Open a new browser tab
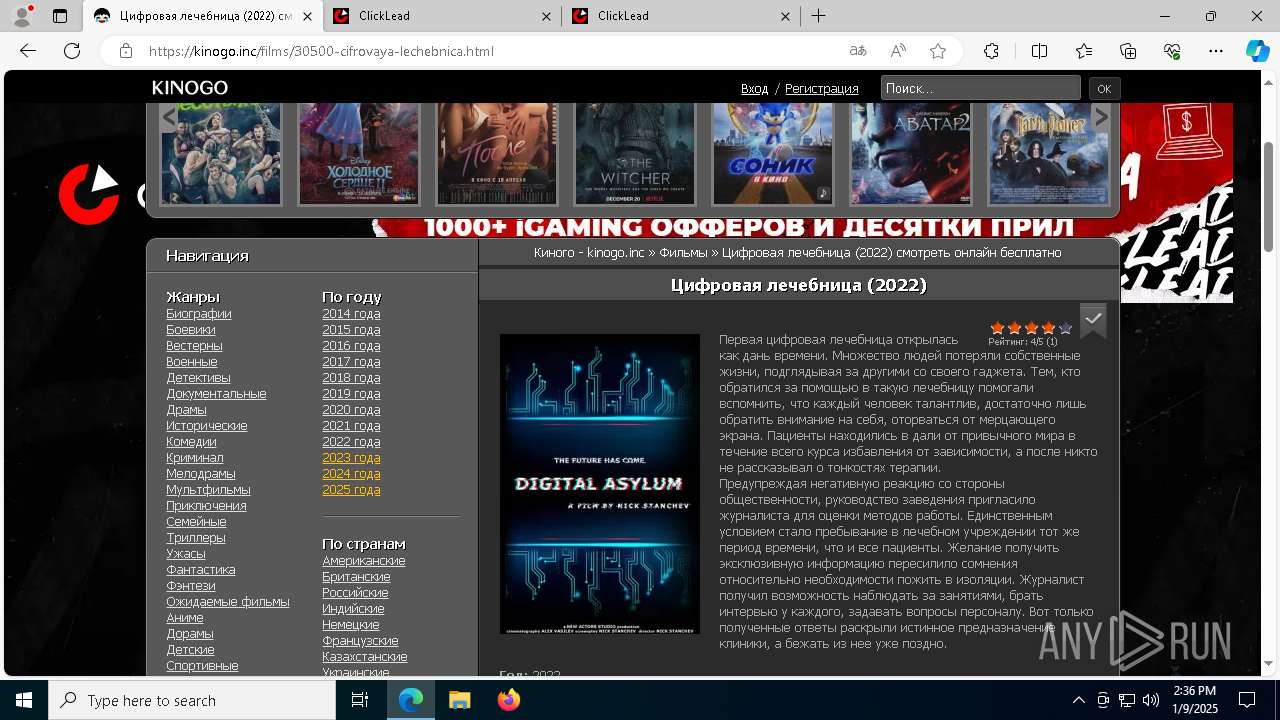 (818, 16)
